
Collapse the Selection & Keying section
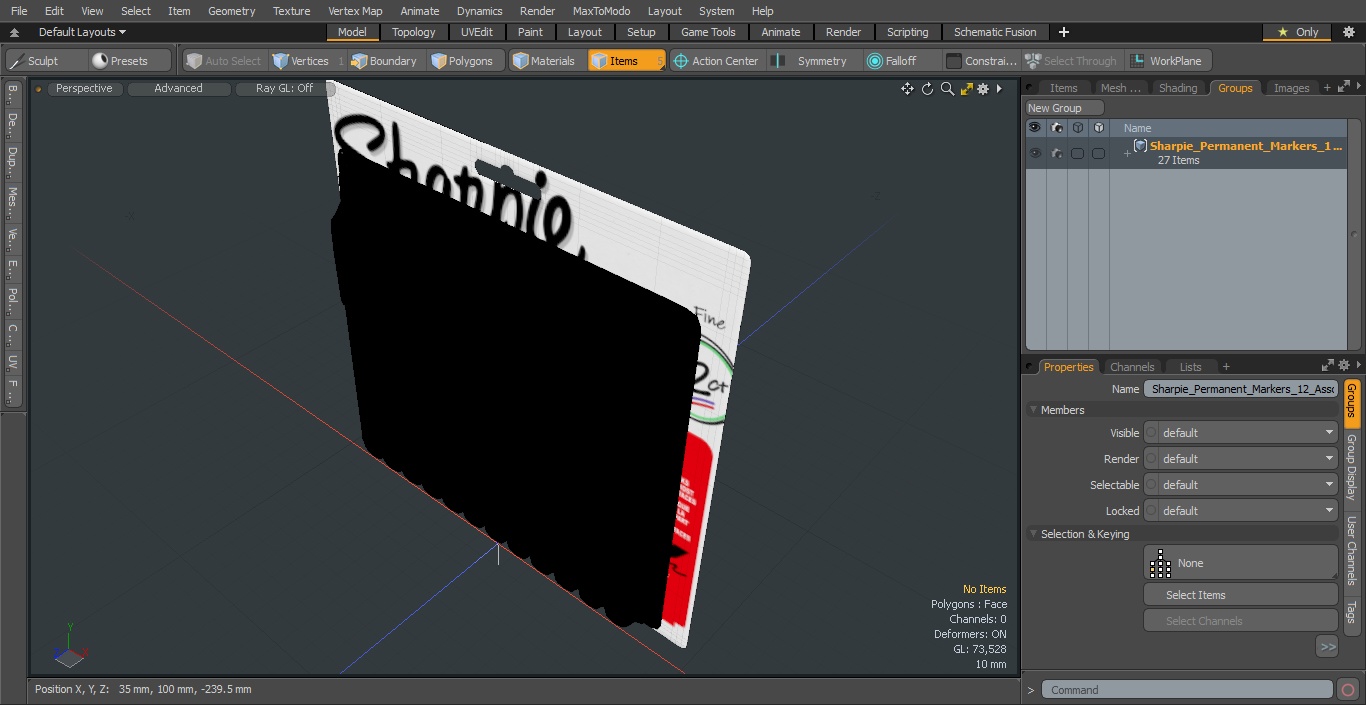(1033, 534)
